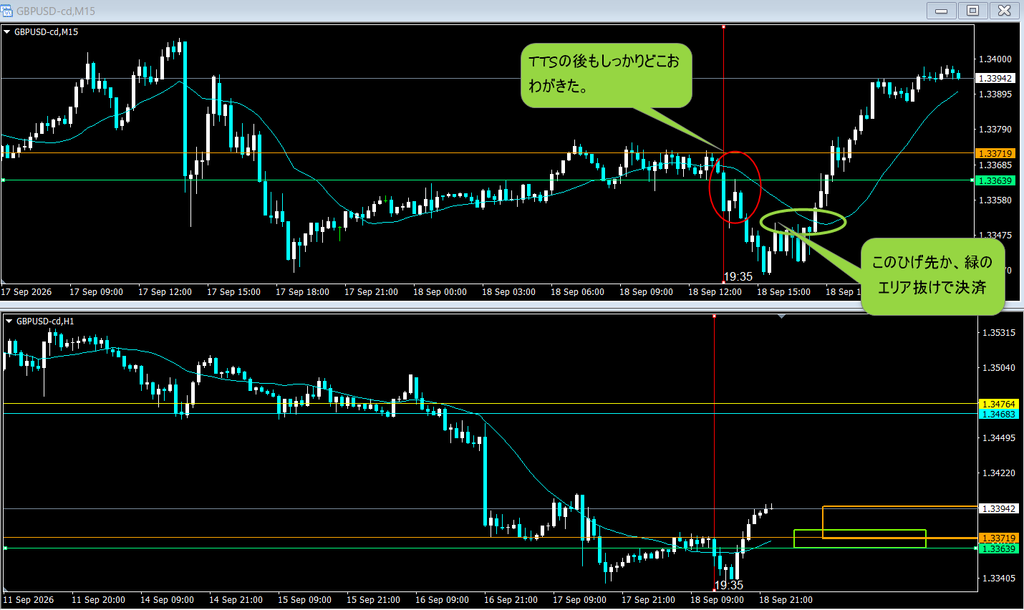The width and height of the screenshot is (1024, 610).
Task: Click the yellow 1.34764 price label on H1
Action: pos(999,404)
